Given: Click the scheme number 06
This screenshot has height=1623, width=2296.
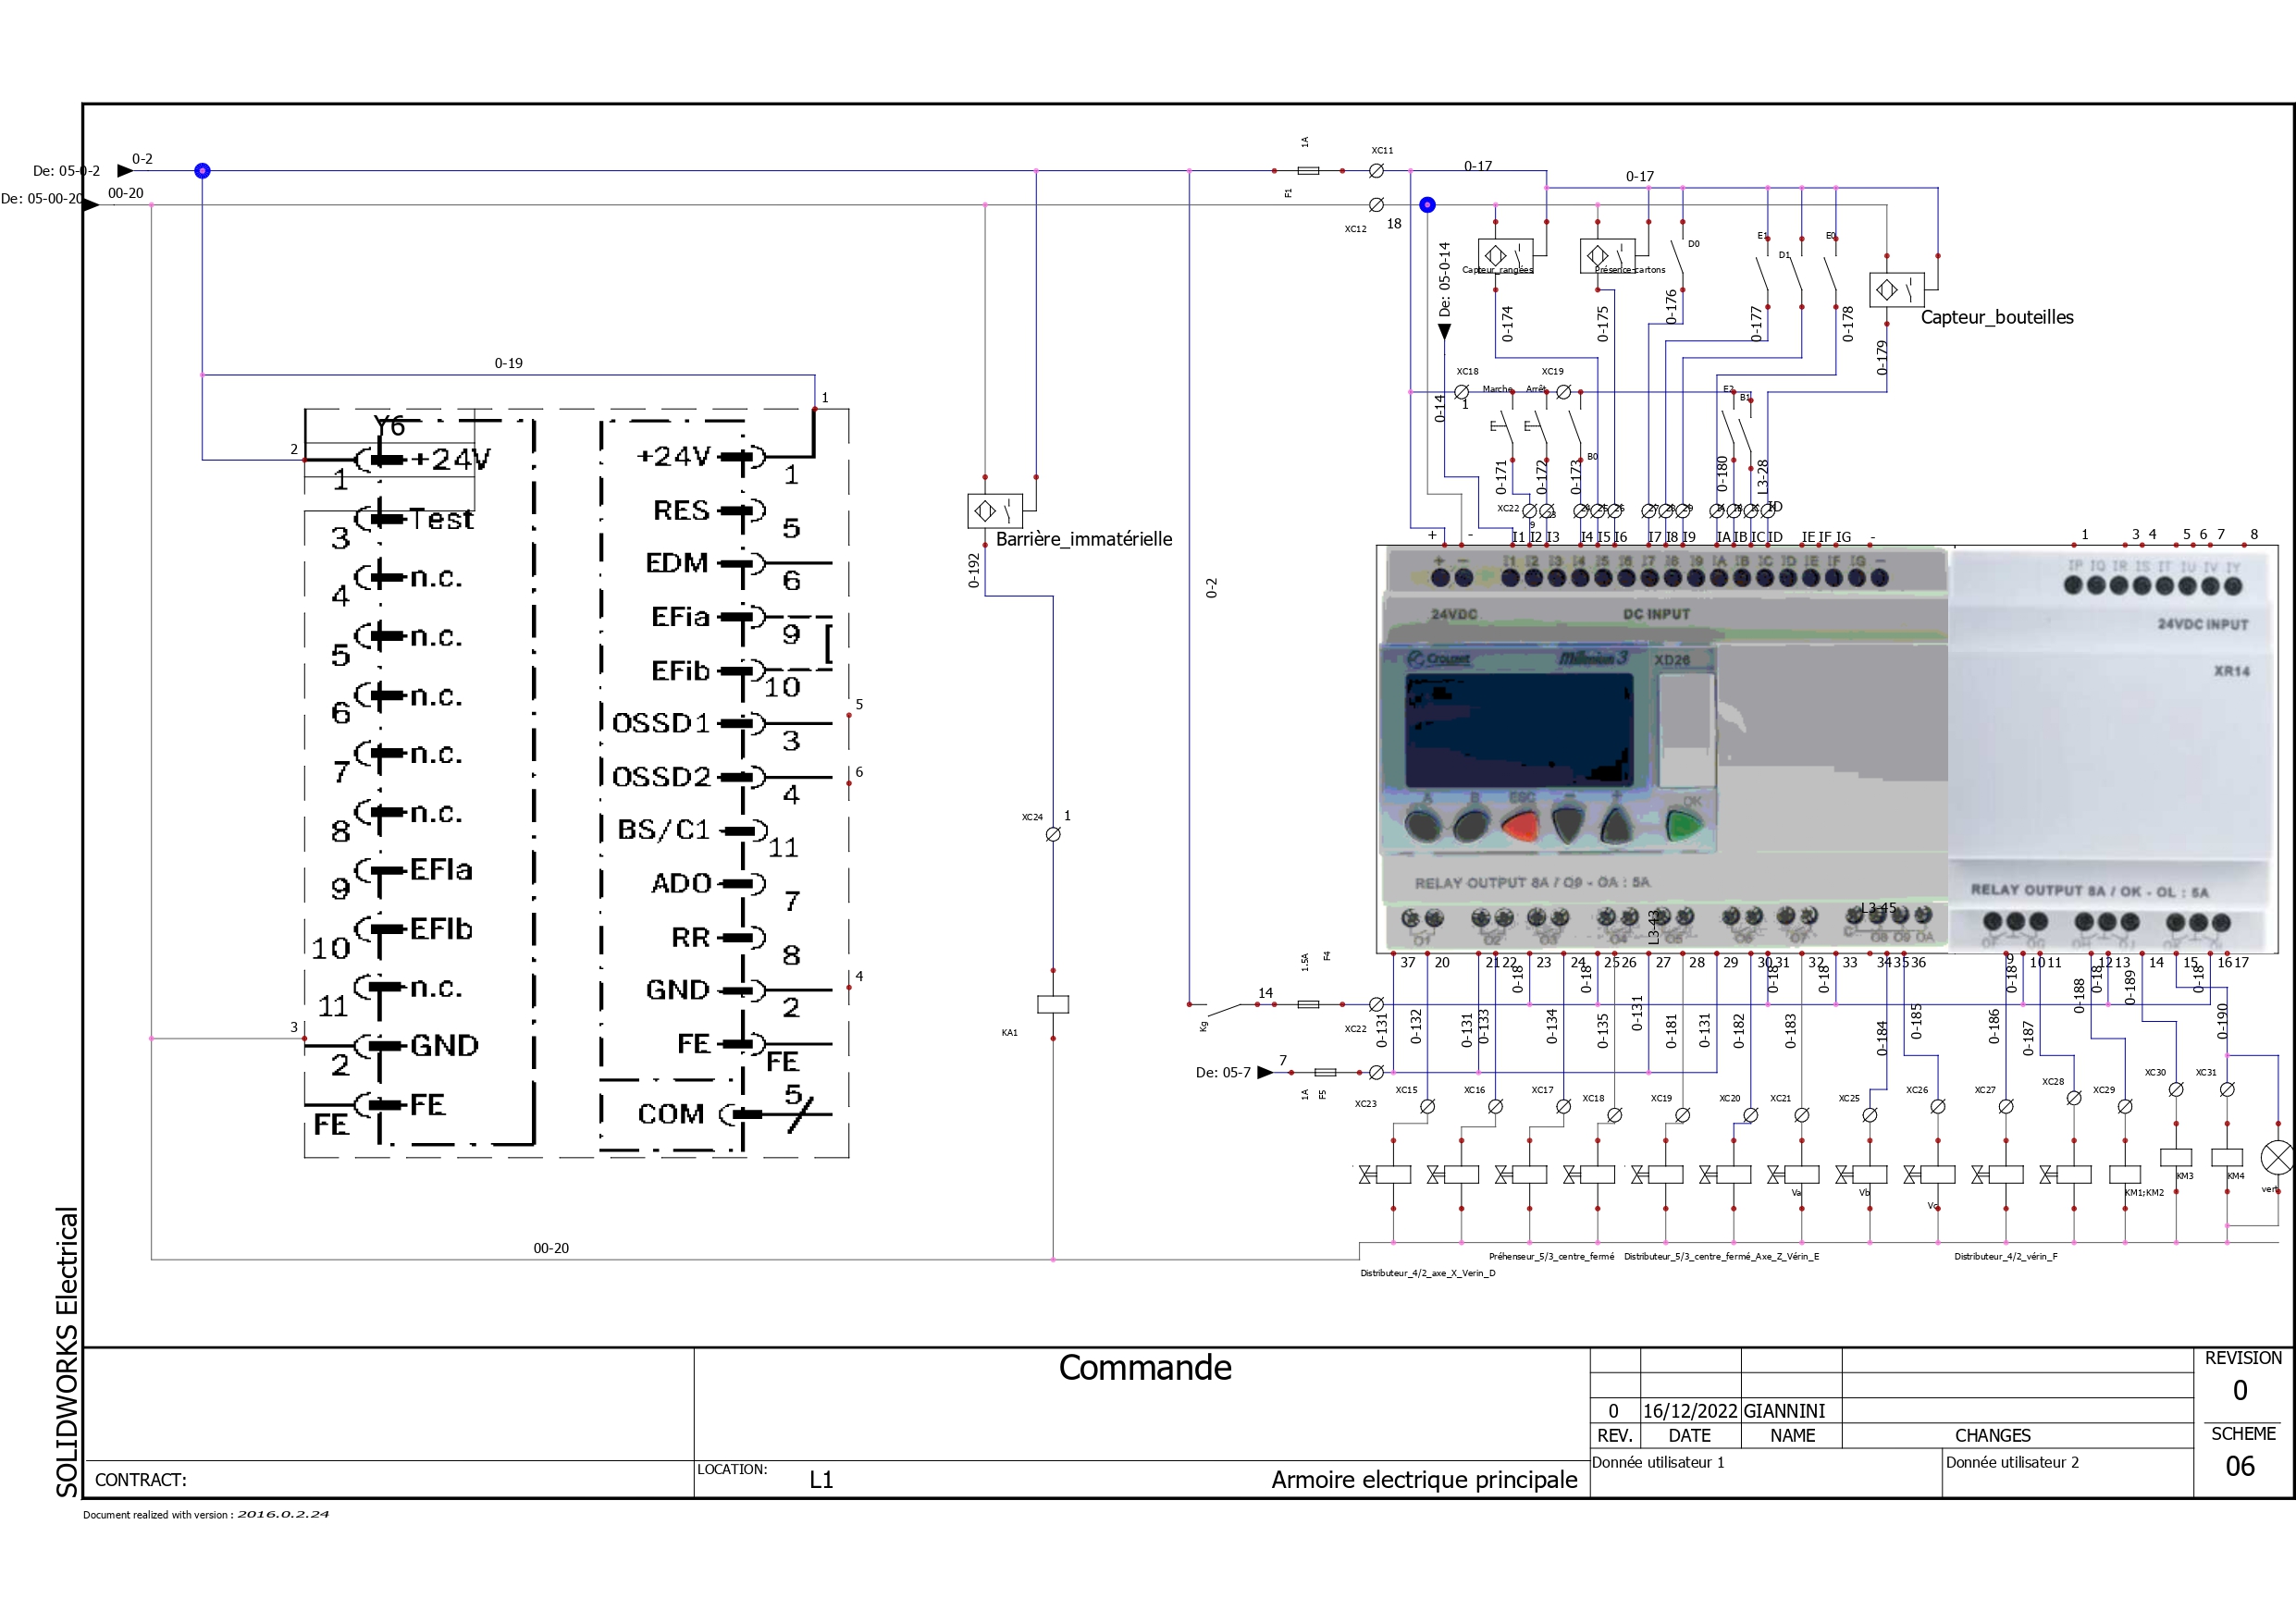Looking at the screenshot, I should click(2239, 1466).
